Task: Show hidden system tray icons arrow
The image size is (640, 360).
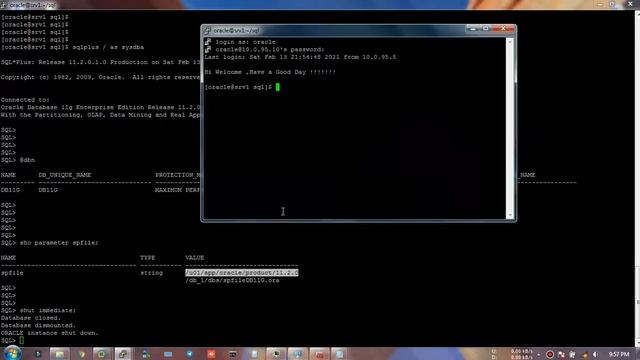Action: pos(539,355)
